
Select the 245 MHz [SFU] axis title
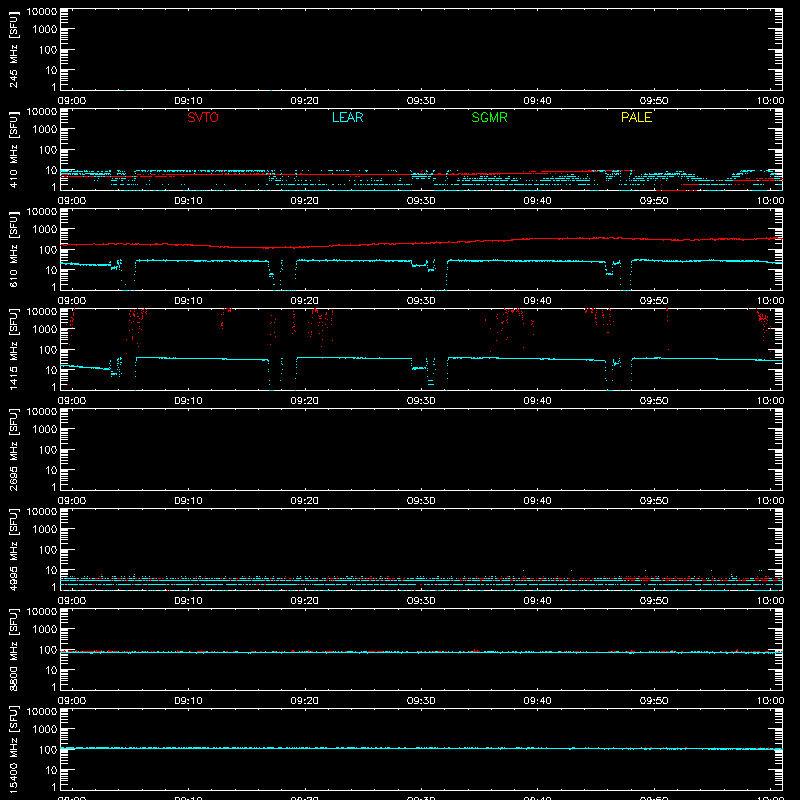click(13, 50)
